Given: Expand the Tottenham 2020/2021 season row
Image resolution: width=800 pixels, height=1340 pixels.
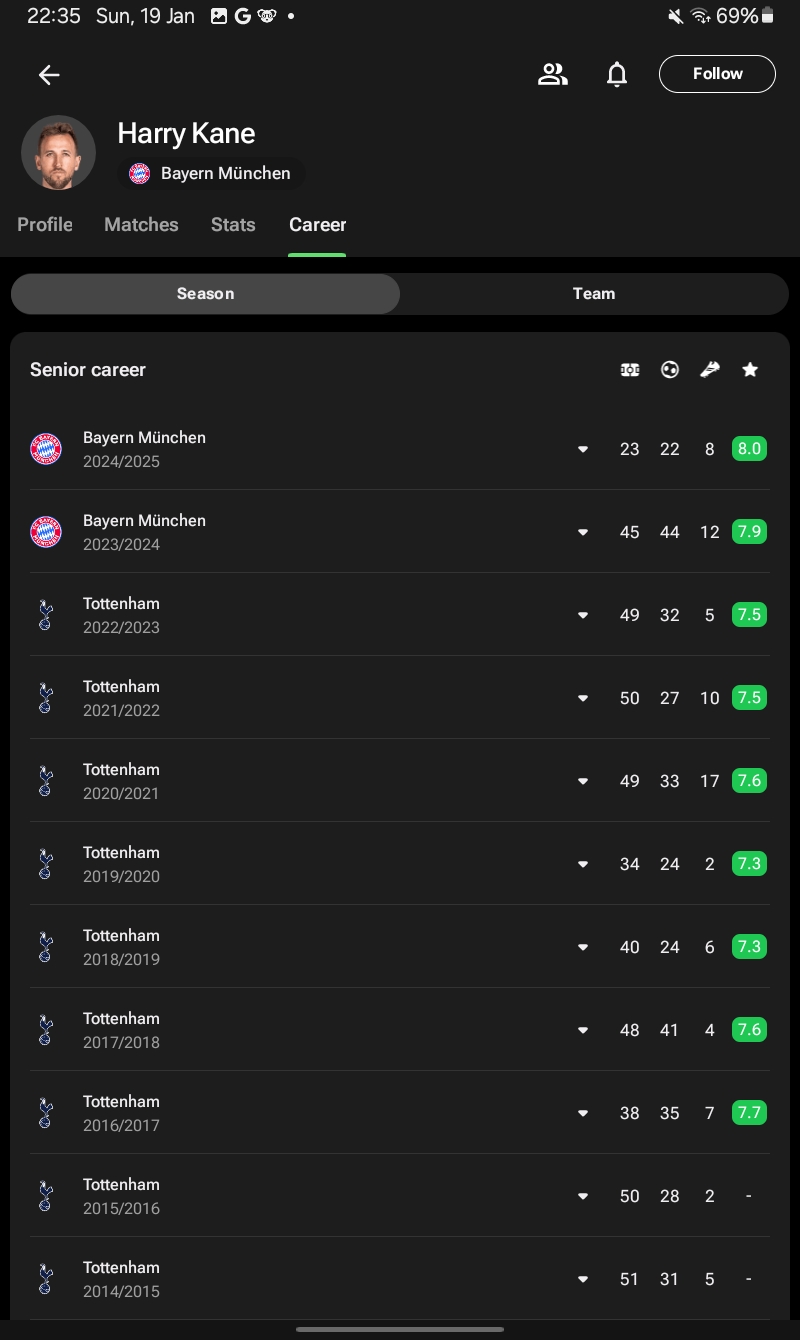Looking at the screenshot, I should [x=583, y=781].
